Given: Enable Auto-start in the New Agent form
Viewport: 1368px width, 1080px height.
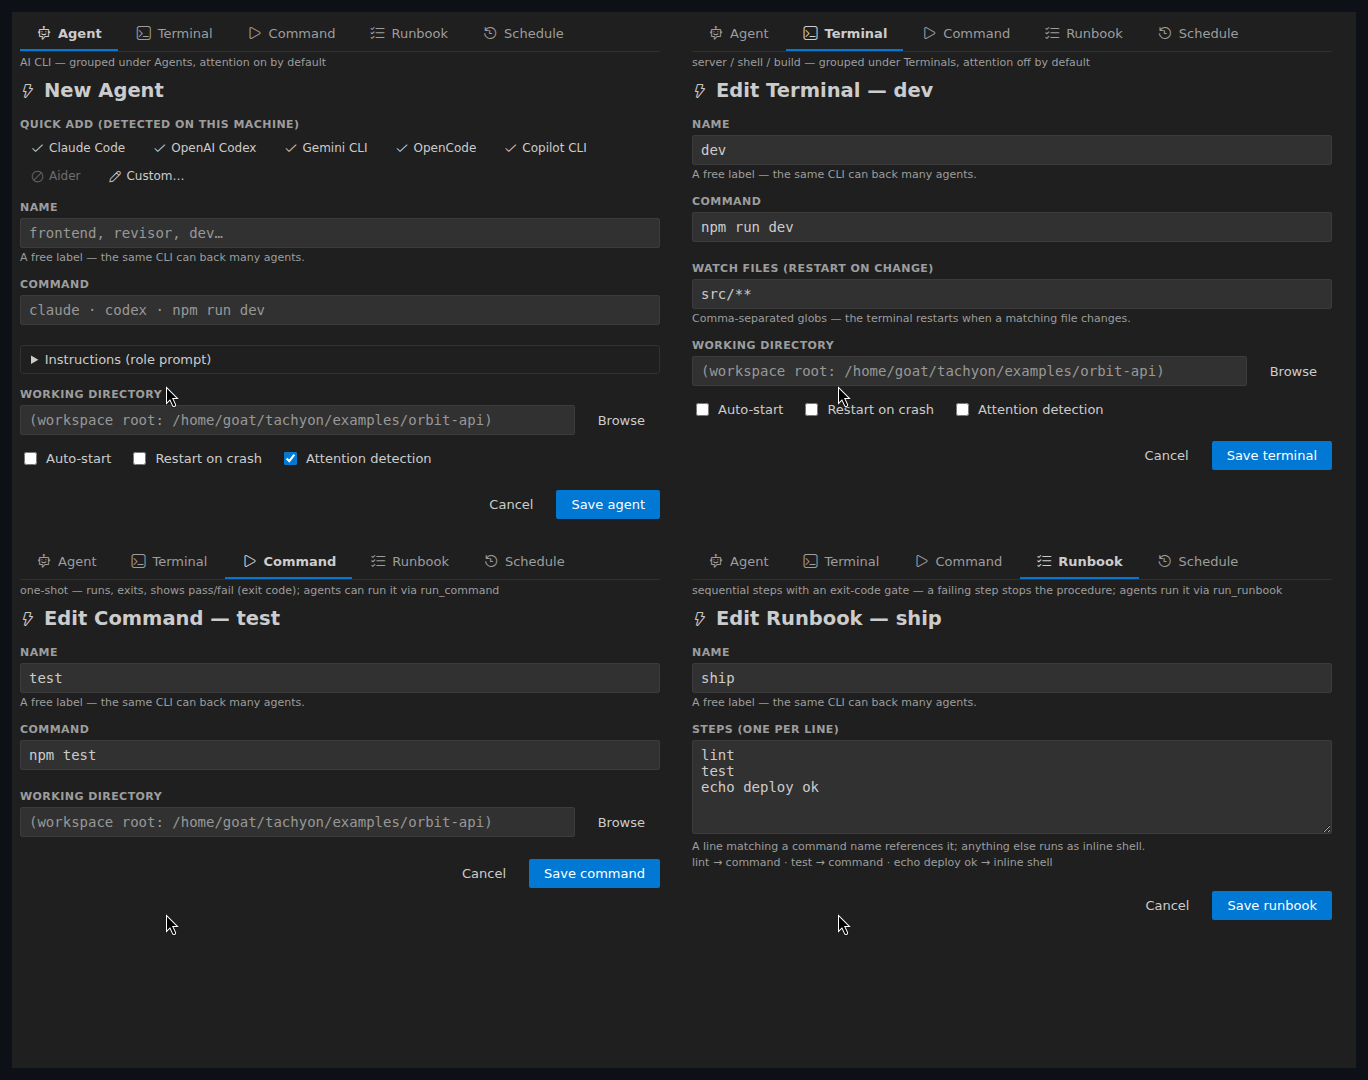Looking at the screenshot, I should [31, 459].
